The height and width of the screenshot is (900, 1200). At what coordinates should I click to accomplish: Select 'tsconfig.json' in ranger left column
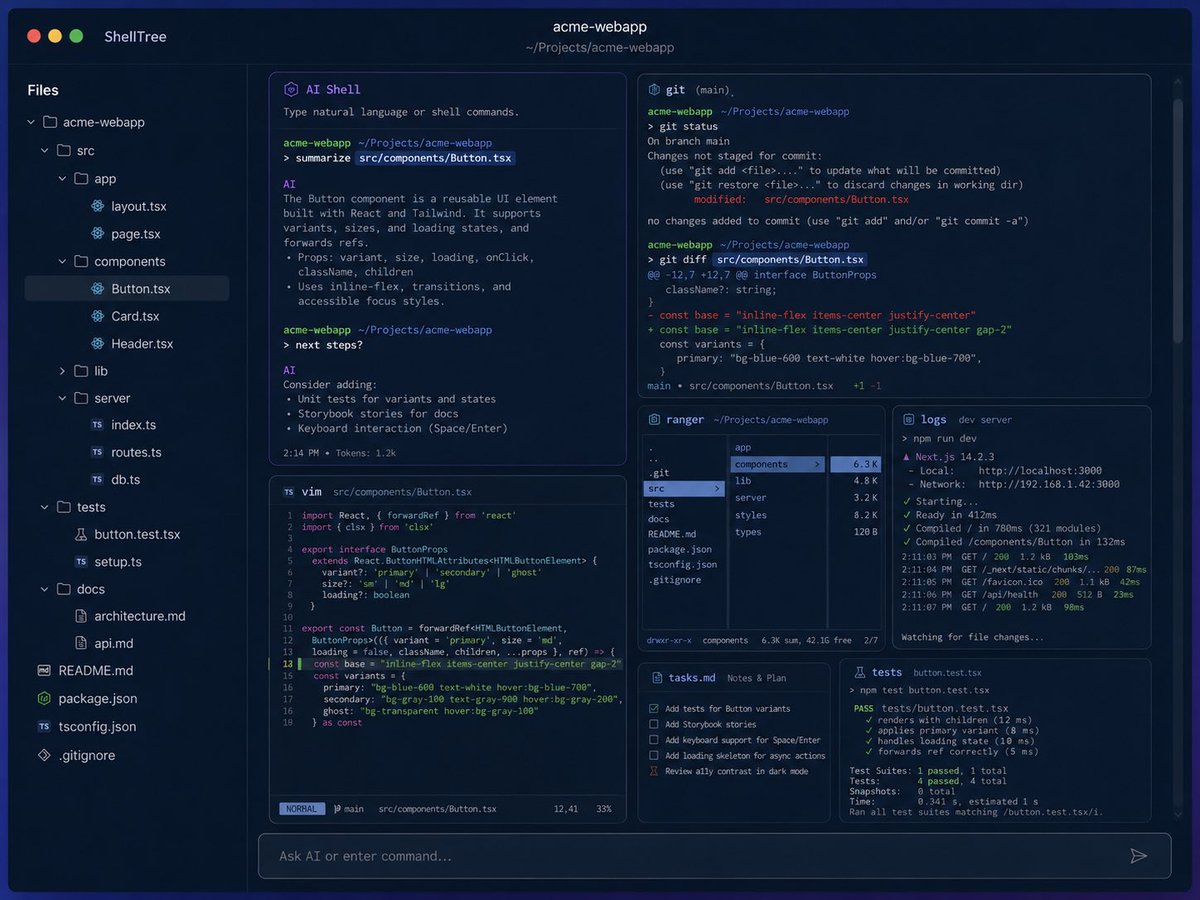(680, 564)
